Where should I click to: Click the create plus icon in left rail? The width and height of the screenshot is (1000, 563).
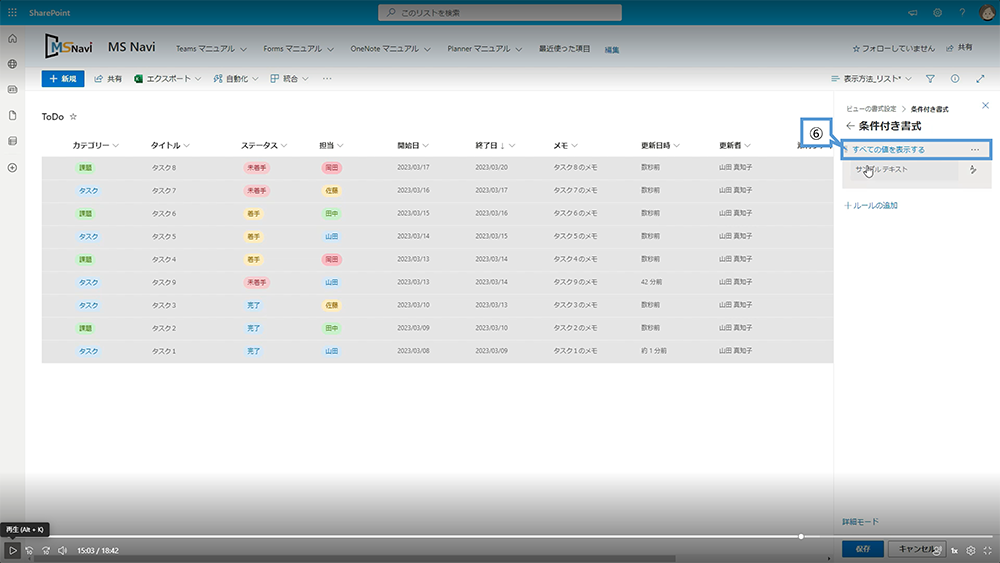click(x=12, y=168)
